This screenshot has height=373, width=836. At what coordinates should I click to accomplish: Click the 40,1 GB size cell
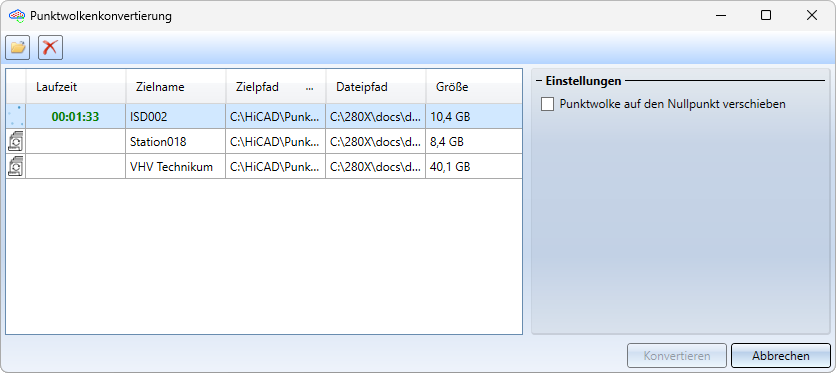(x=474, y=167)
